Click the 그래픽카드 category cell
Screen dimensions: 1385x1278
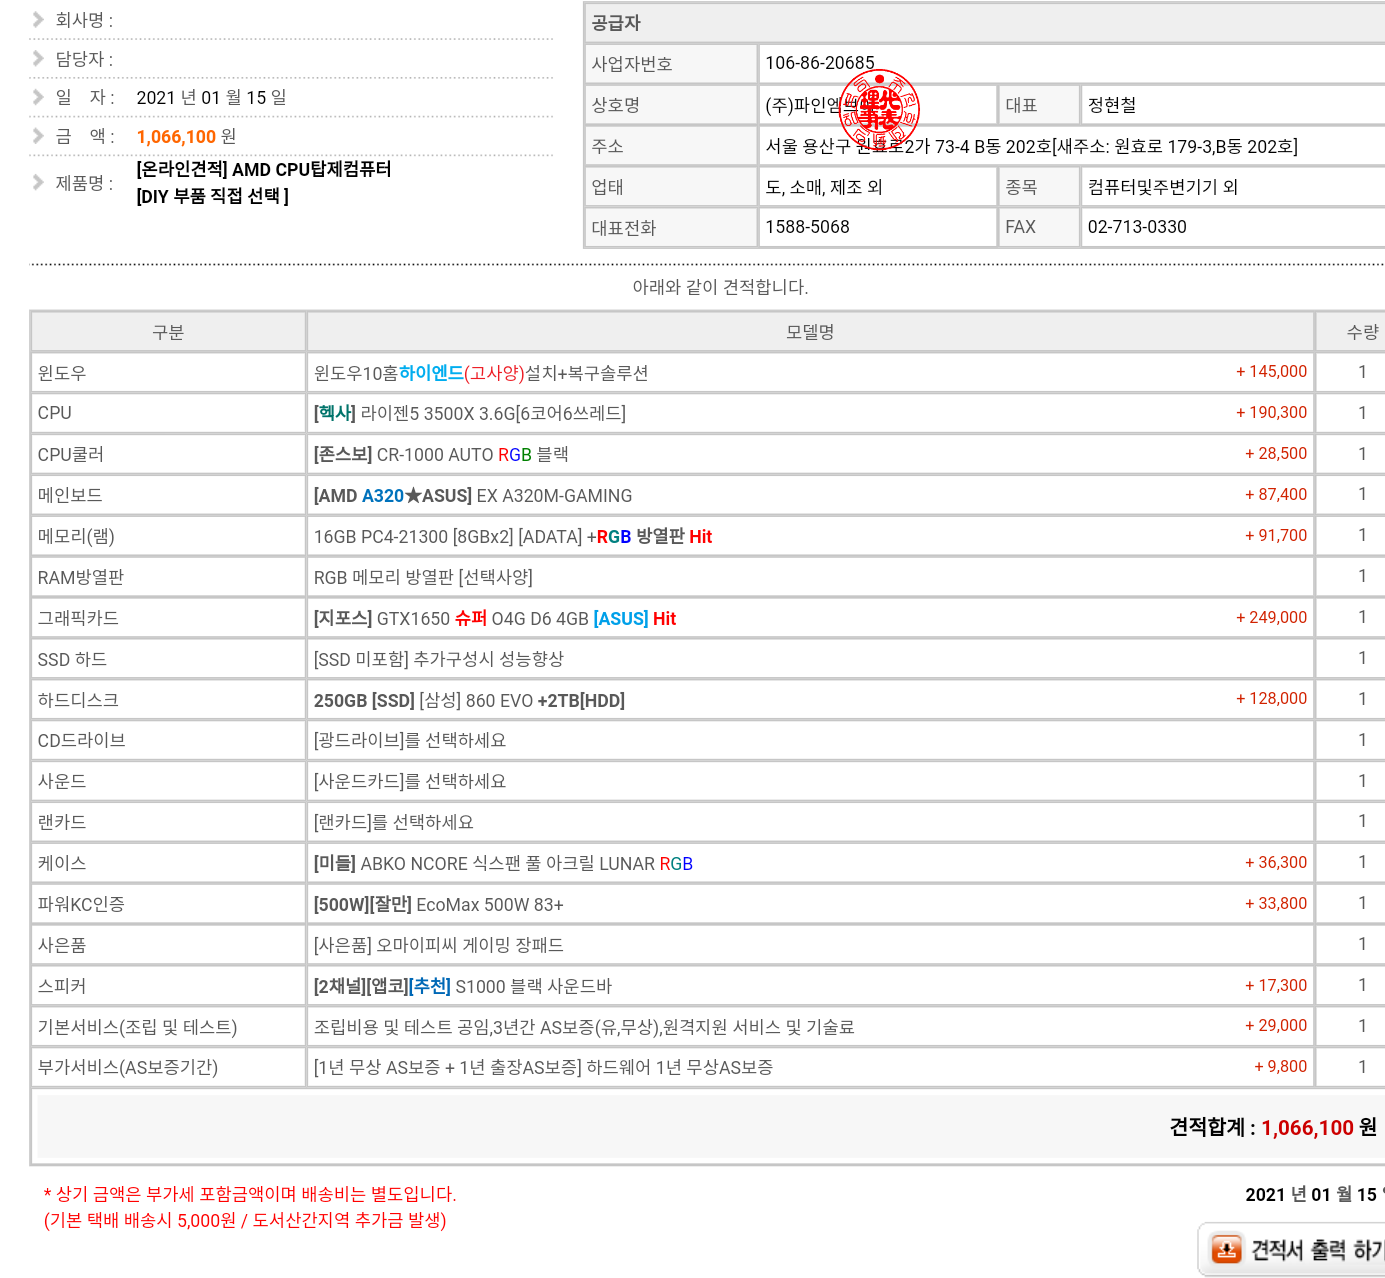coord(168,618)
